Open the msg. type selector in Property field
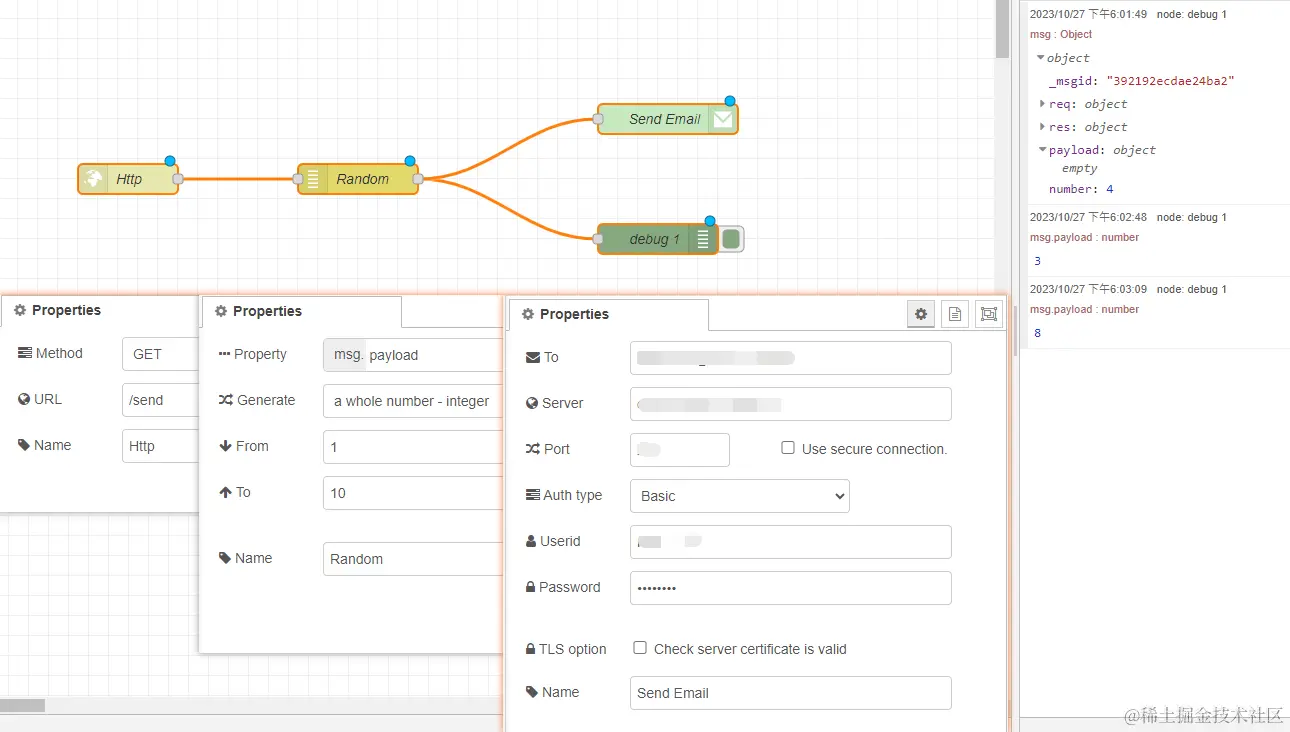The image size is (1290, 732). point(345,355)
